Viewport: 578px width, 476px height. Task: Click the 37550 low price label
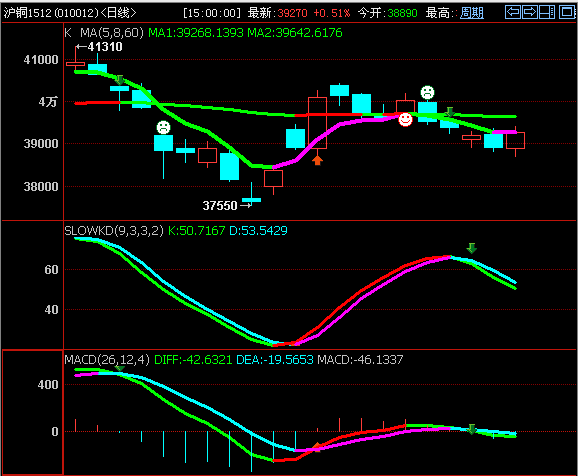[227, 205]
